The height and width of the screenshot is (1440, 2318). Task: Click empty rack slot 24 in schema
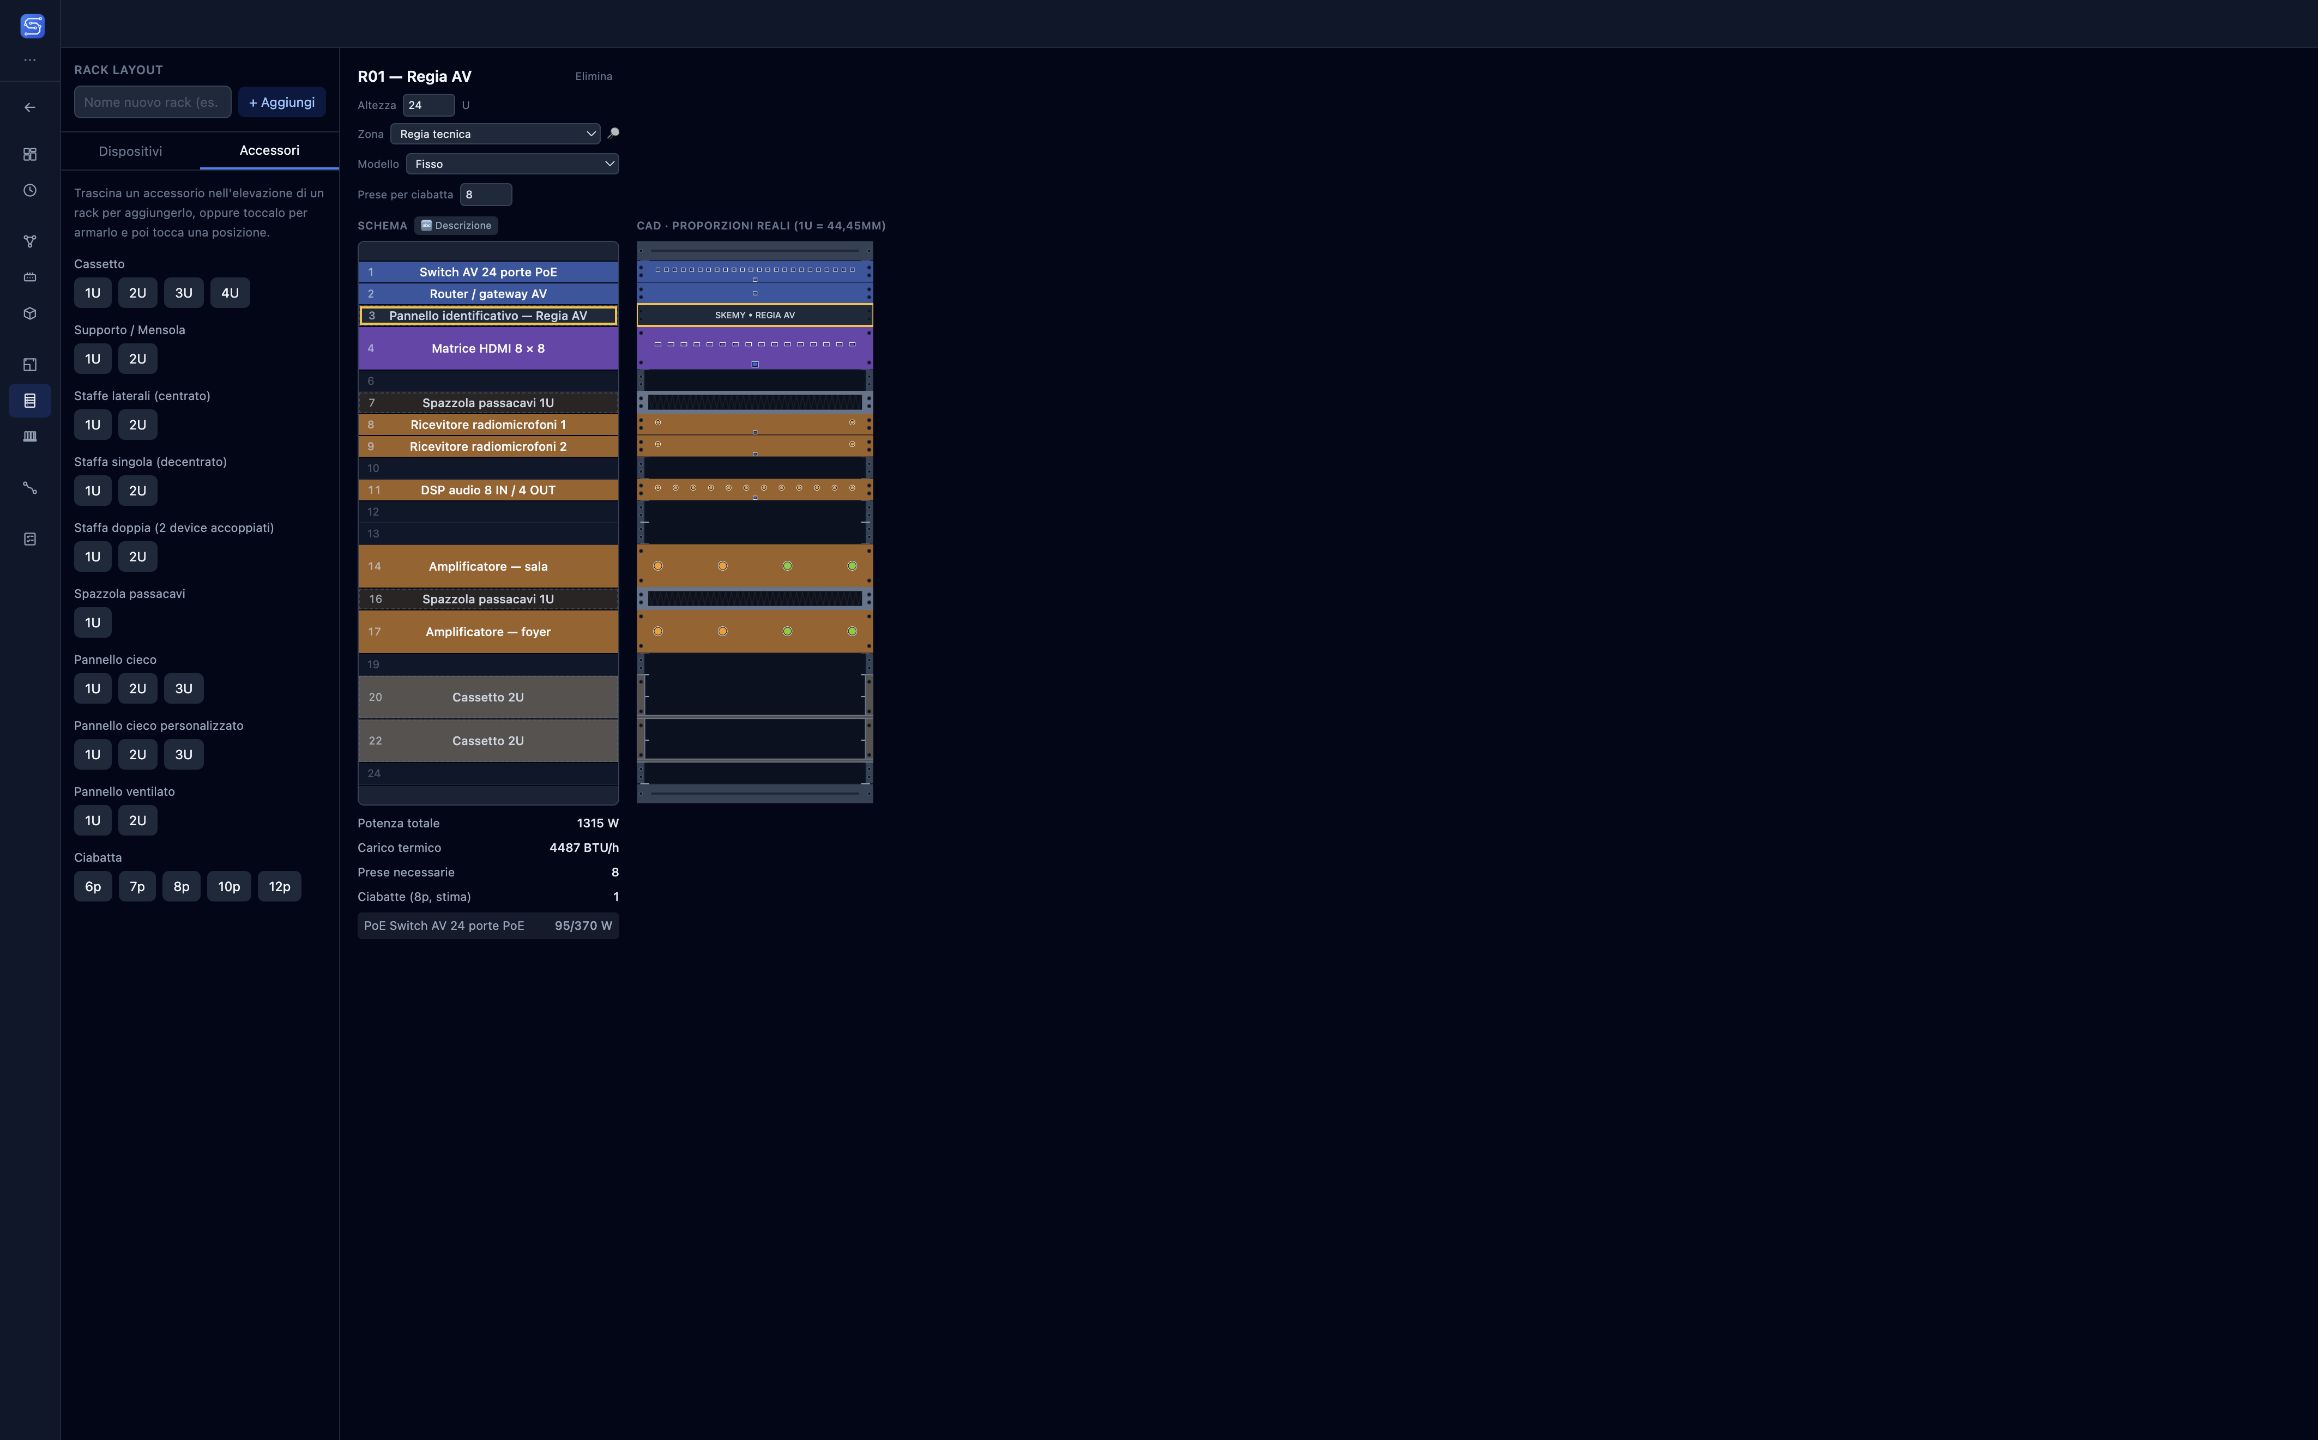tap(488, 774)
